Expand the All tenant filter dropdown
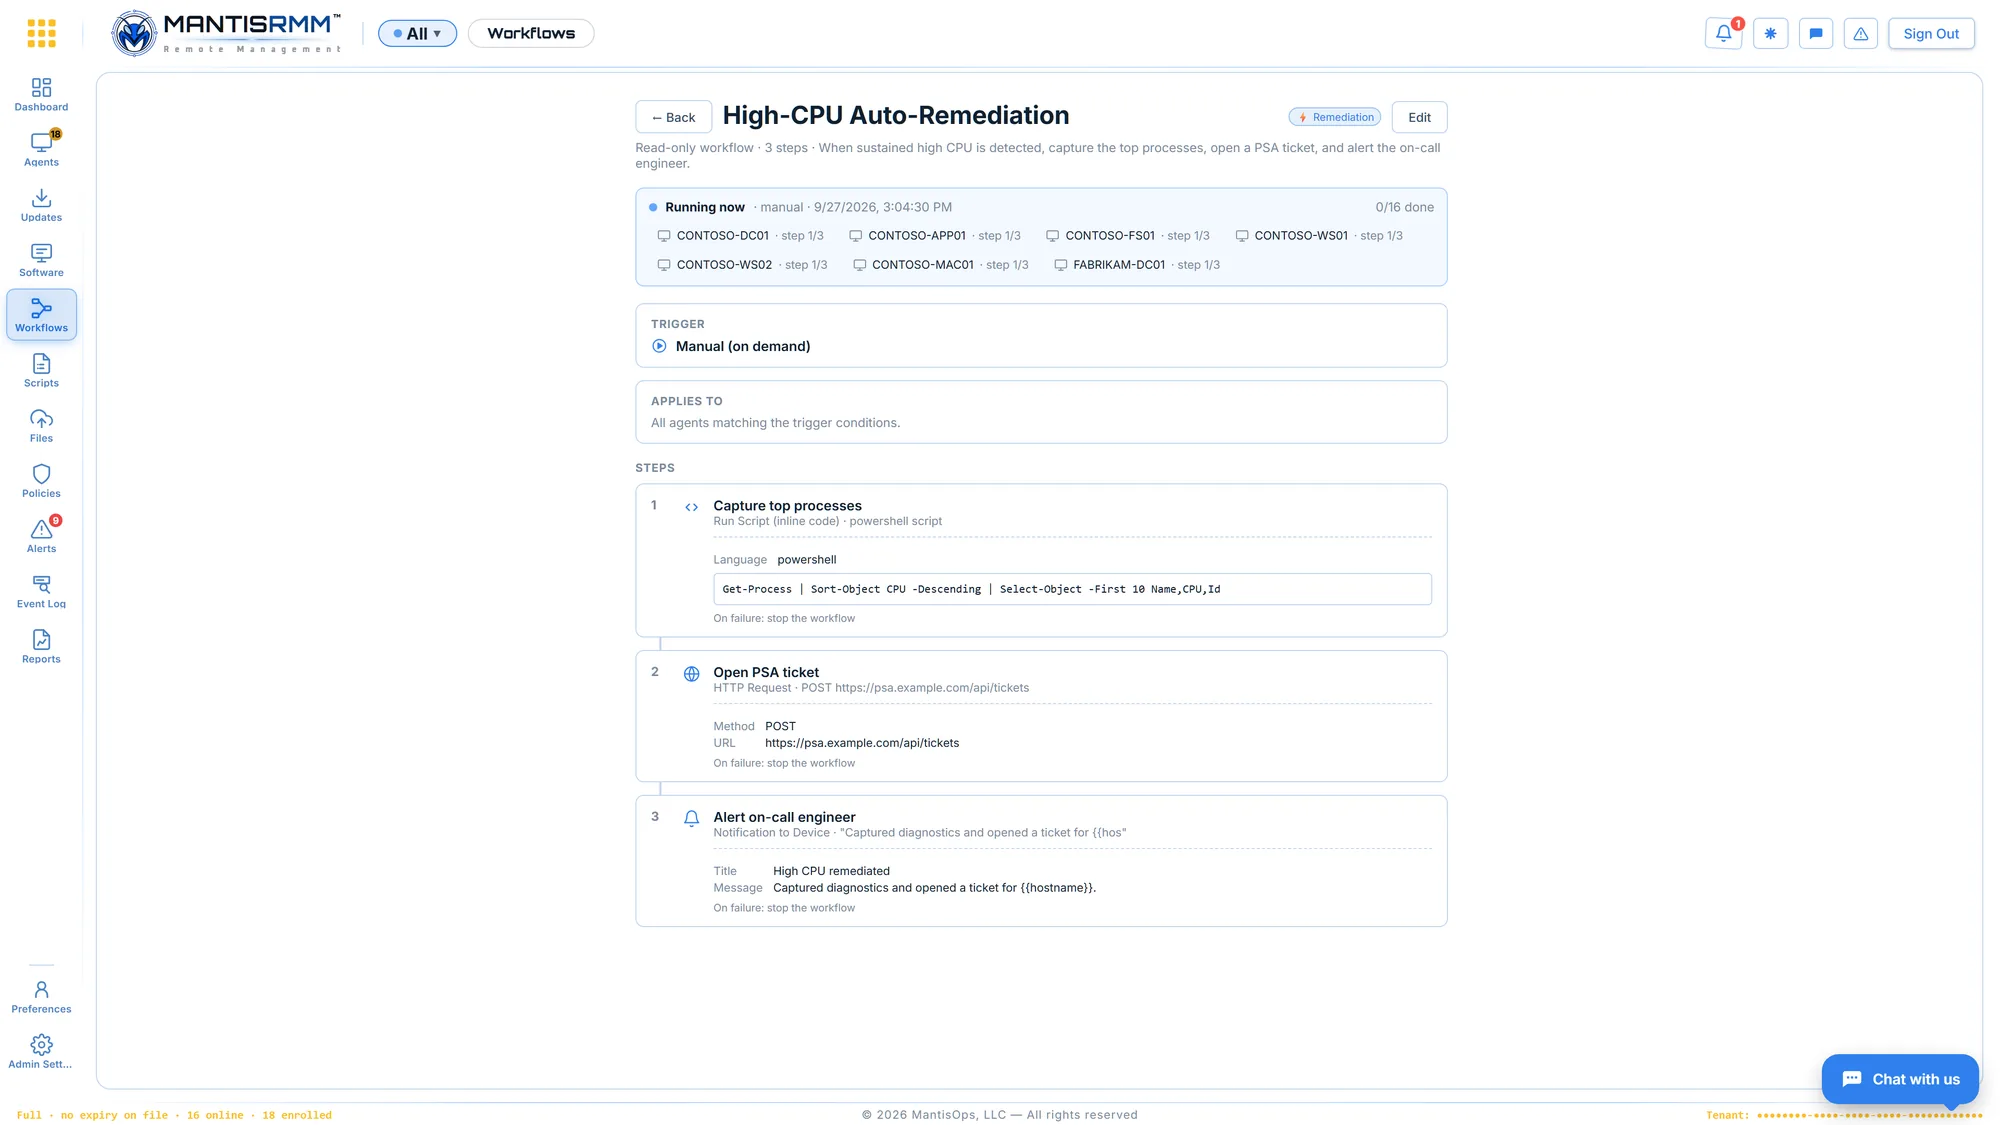2000x1125 pixels. pyautogui.click(x=417, y=33)
